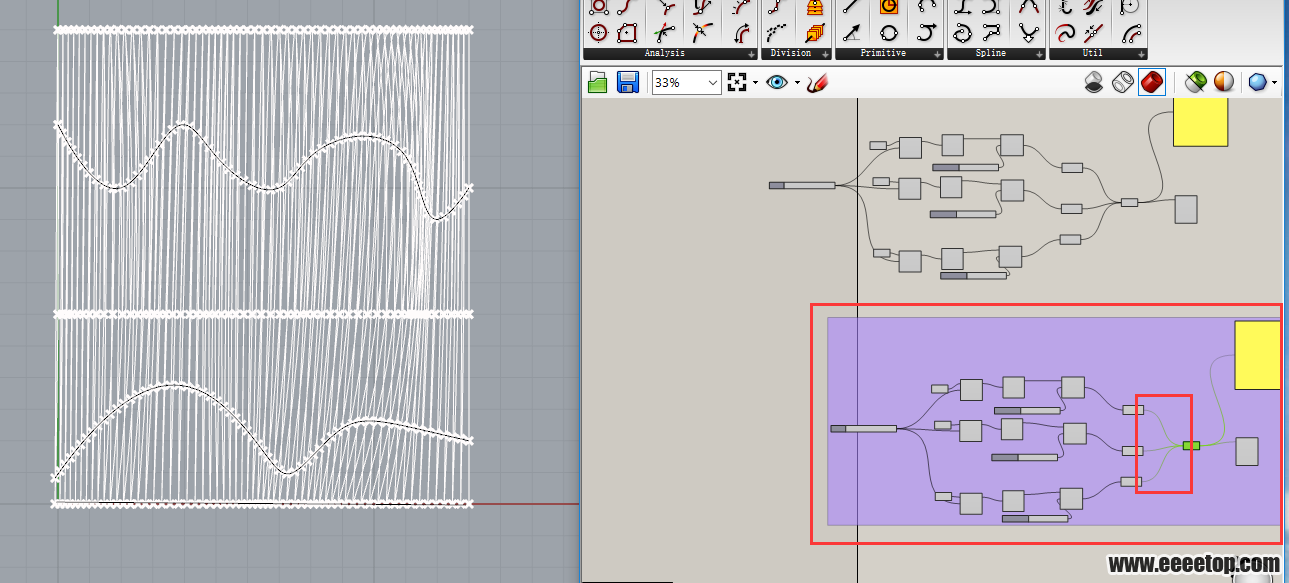
Task: Expand the Division panel with its plus arrow
Action: [825, 54]
